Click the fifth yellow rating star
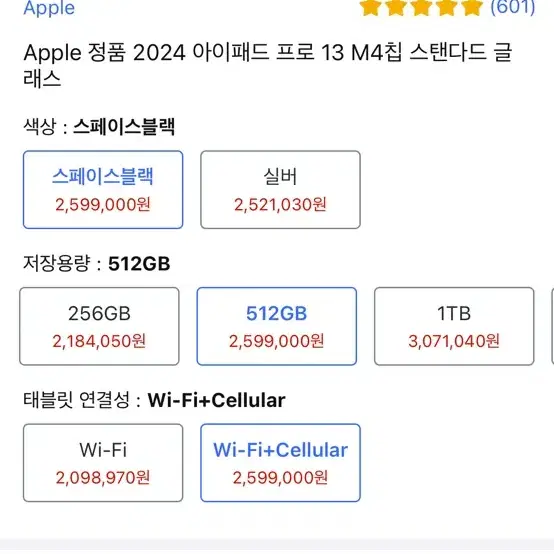 pyautogui.click(x=472, y=8)
